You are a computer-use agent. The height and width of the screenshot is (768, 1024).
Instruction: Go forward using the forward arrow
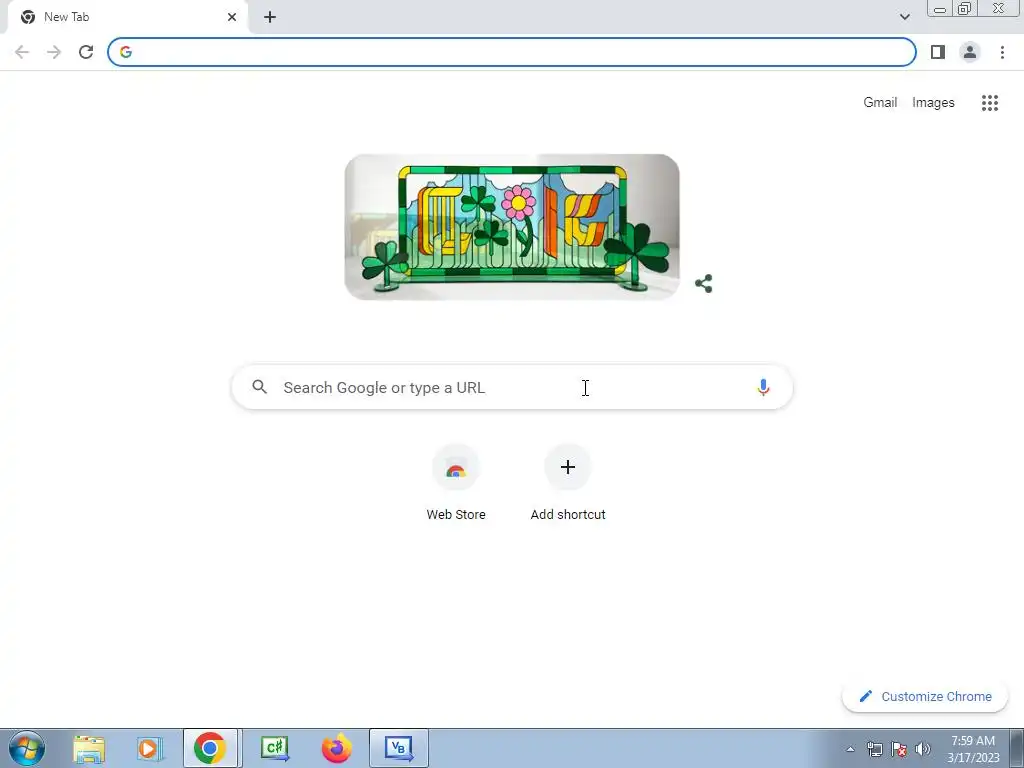tap(54, 52)
